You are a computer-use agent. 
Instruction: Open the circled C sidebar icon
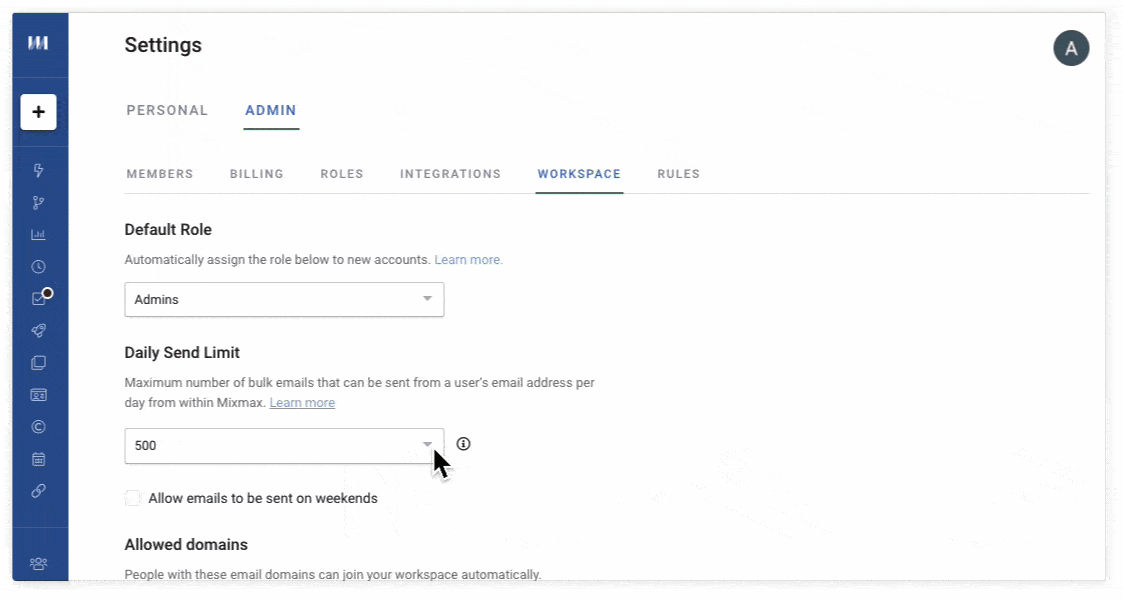click(x=39, y=427)
